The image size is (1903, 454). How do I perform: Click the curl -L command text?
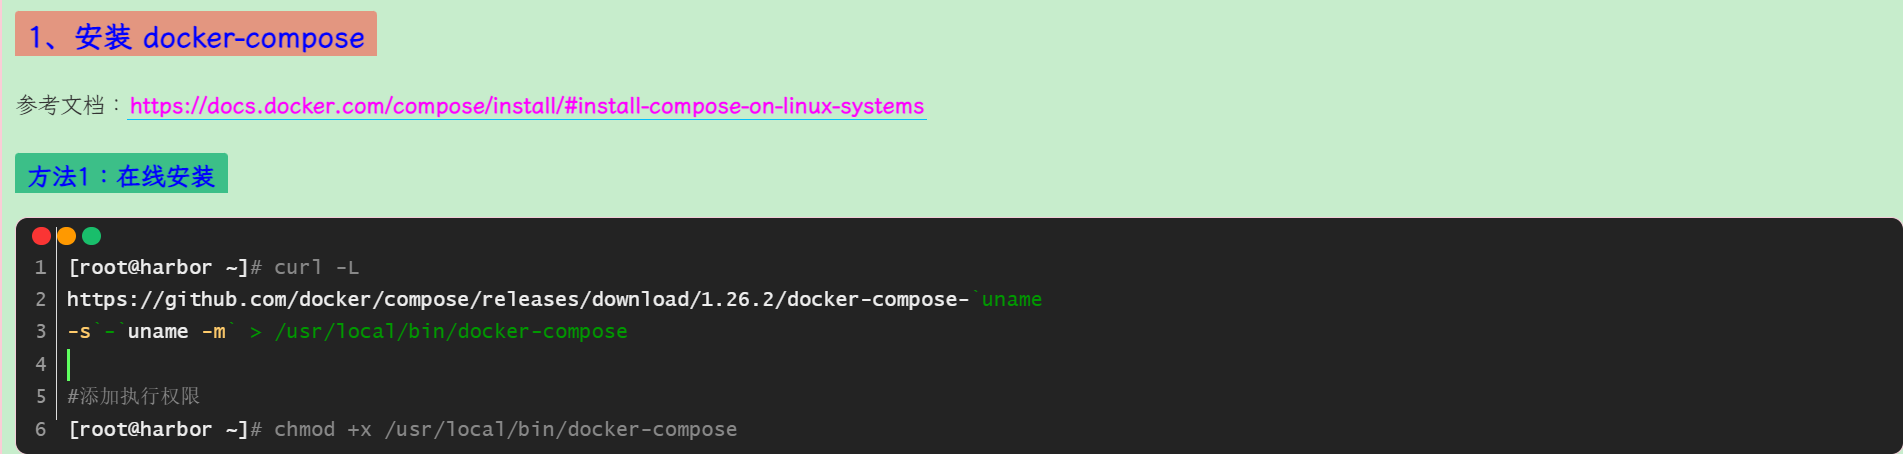click(x=316, y=268)
